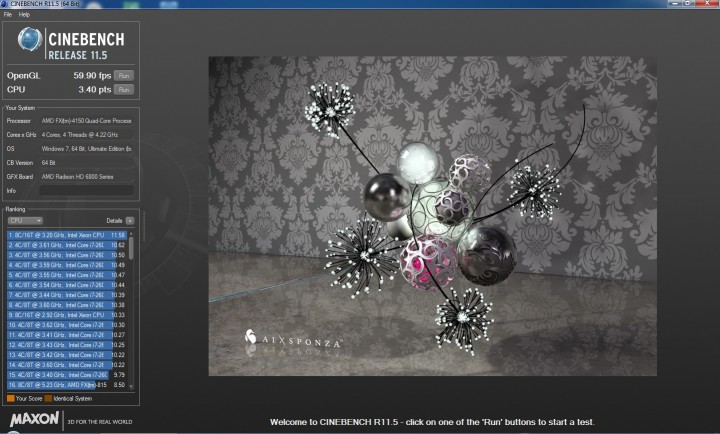Click the brown Identical System legend swatch
Image resolution: width=720 pixels, height=434 pixels.
pyautogui.click(x=48, y=399)
